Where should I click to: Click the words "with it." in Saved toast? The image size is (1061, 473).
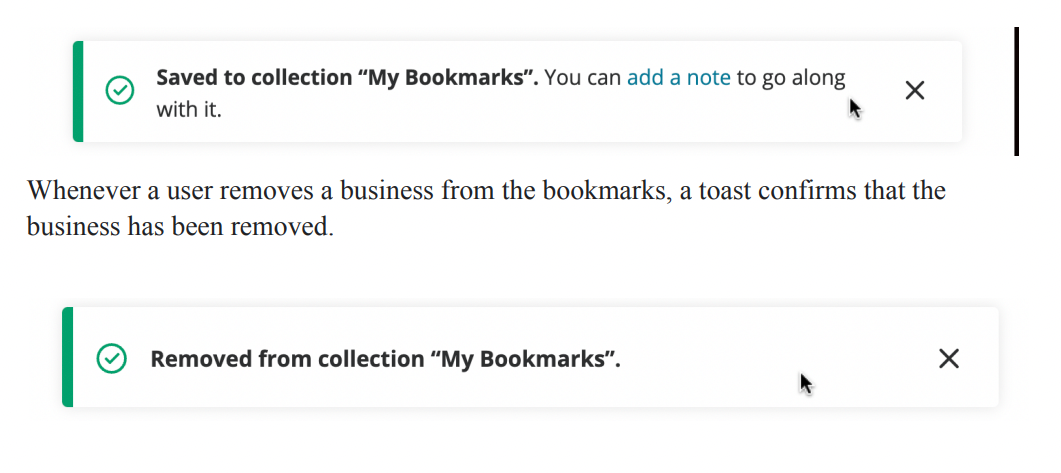(x=189, y=110)
